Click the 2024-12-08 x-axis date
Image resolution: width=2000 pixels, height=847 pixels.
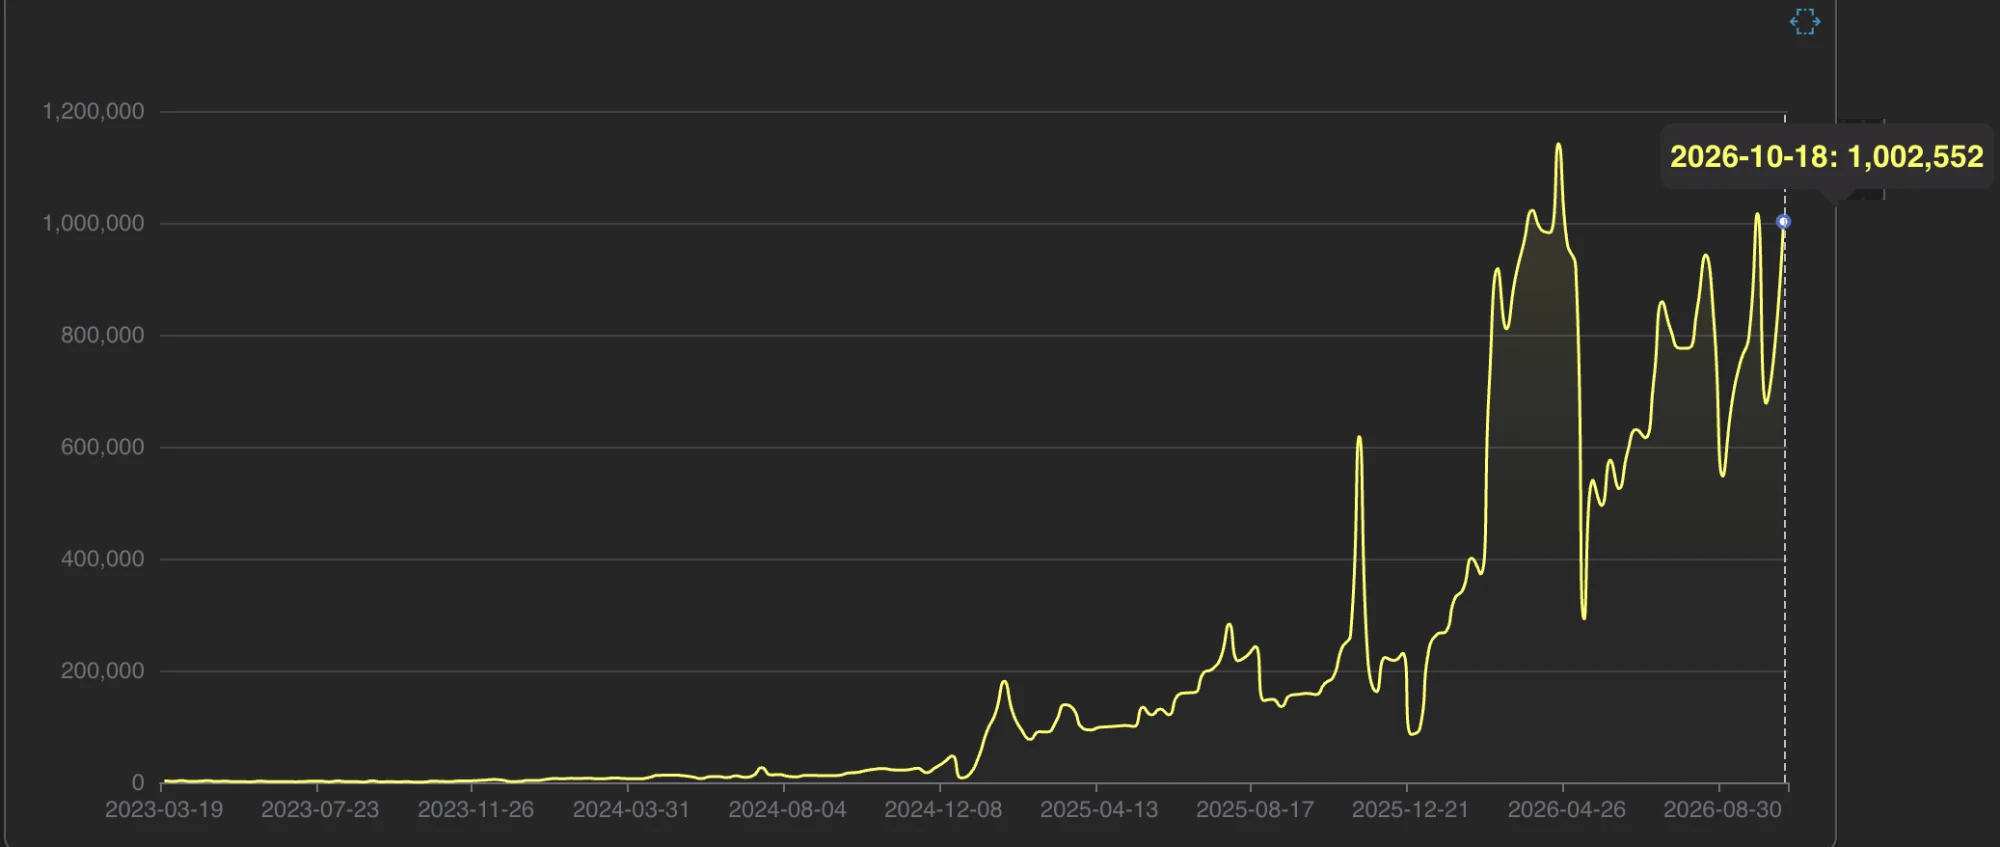943,810
